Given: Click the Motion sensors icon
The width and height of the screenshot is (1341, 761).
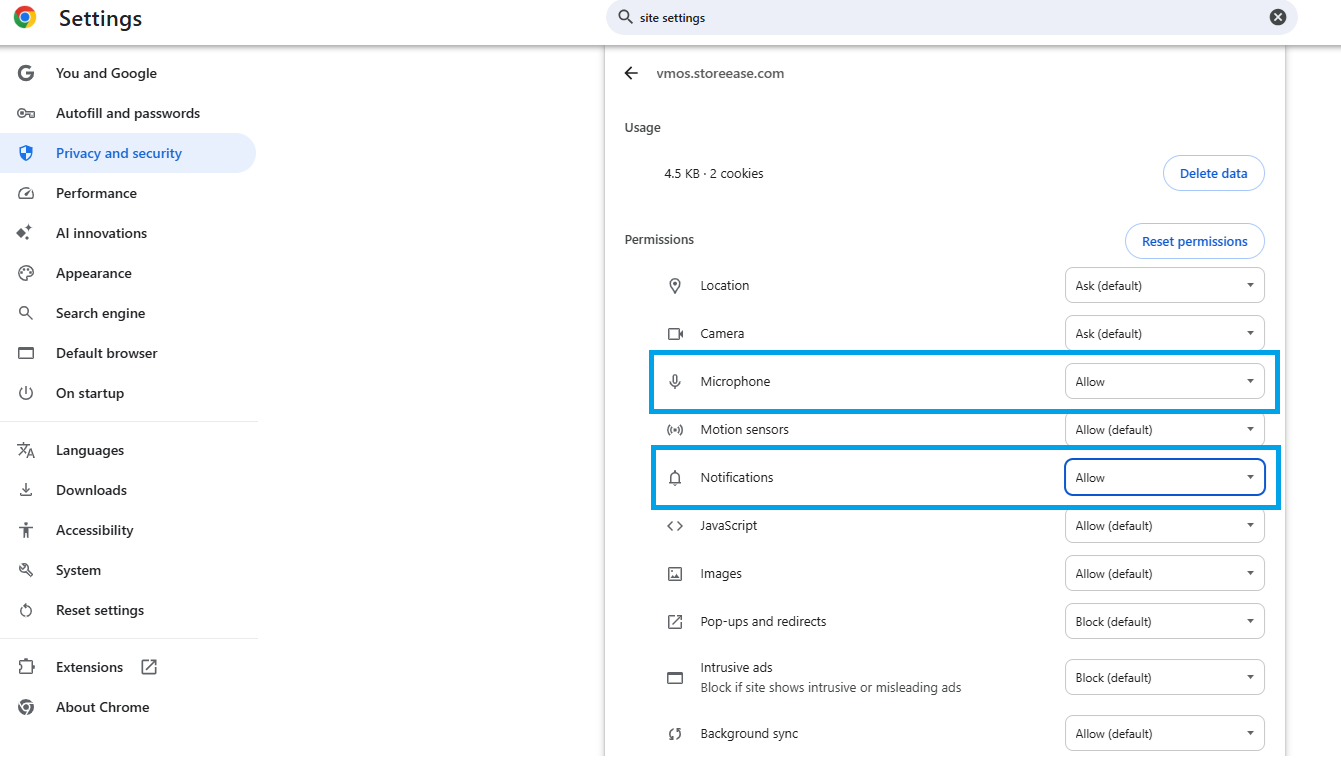Looking at the screenshot, I should point(675,429).
